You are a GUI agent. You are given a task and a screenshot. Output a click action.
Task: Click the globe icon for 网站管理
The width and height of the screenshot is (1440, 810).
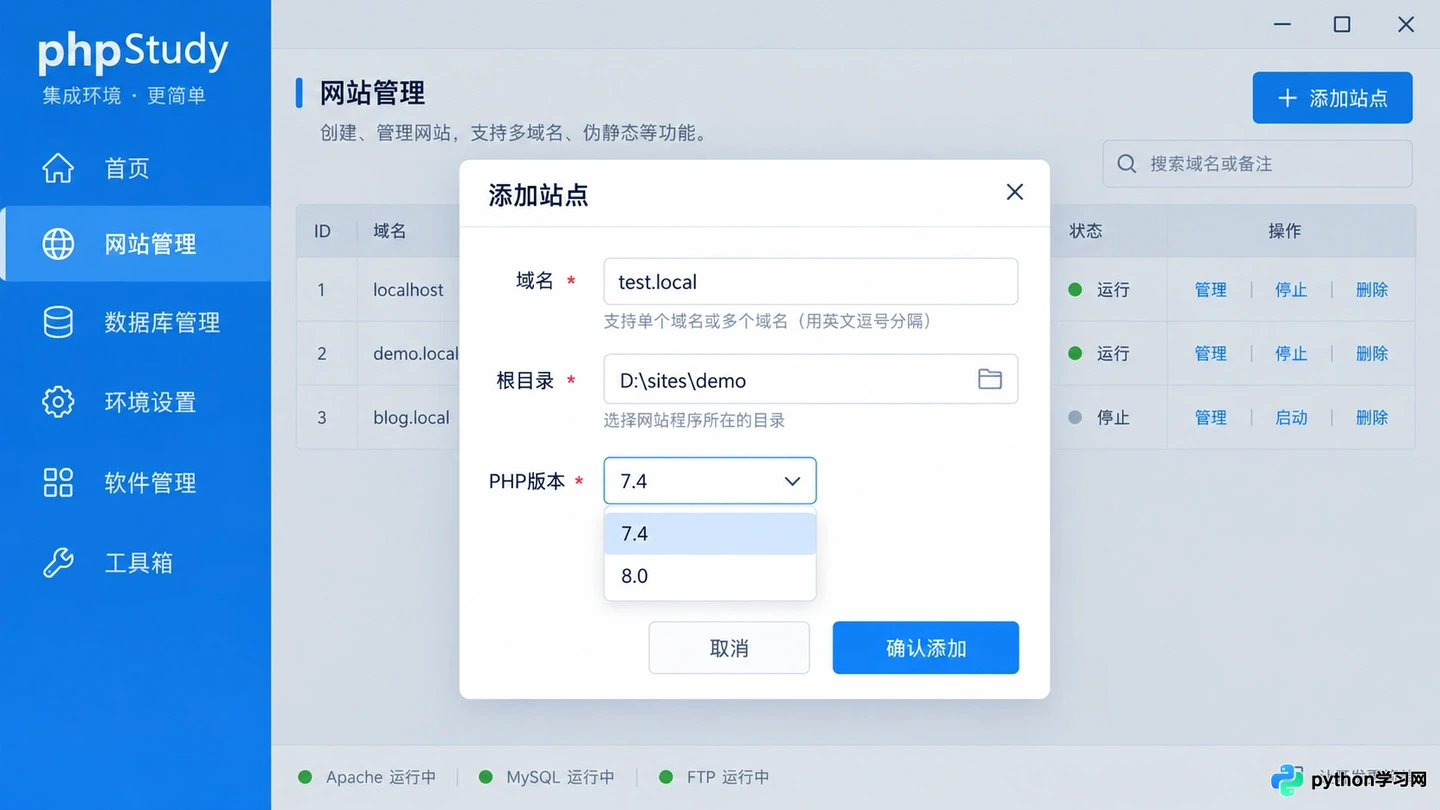pos(58,244)
